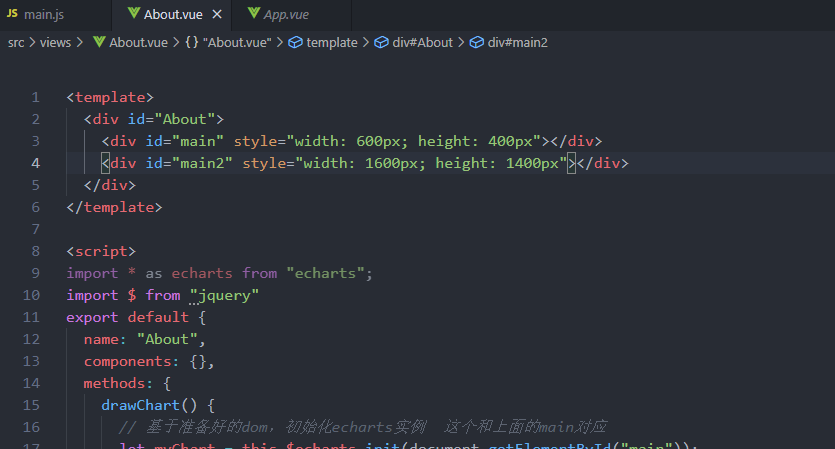Screen dimensions: 835x449
Task: Close the About.vue tab
Action: [217, 14]
